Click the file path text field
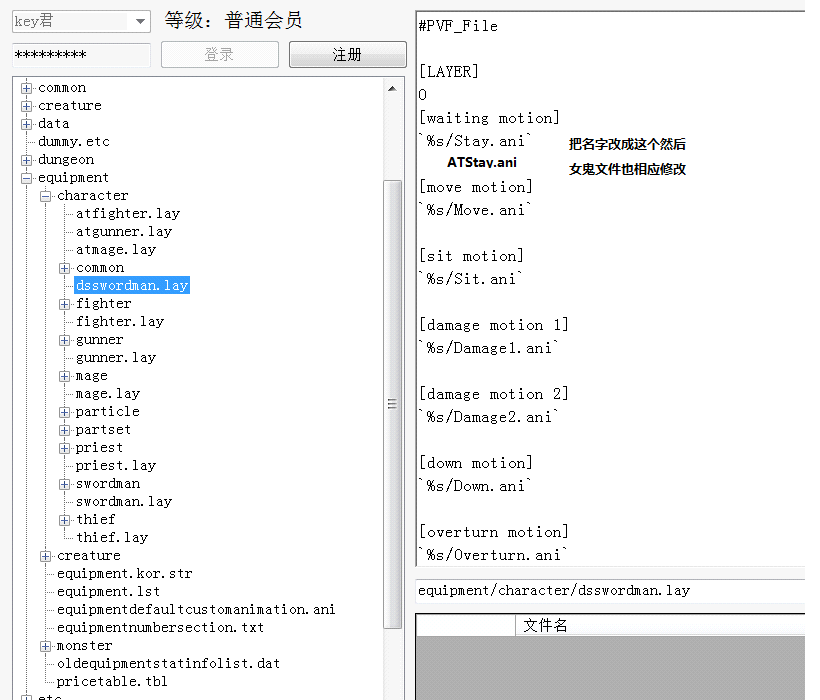The height and width of the screenshot is (700, 820). click(x=610, y=591)
